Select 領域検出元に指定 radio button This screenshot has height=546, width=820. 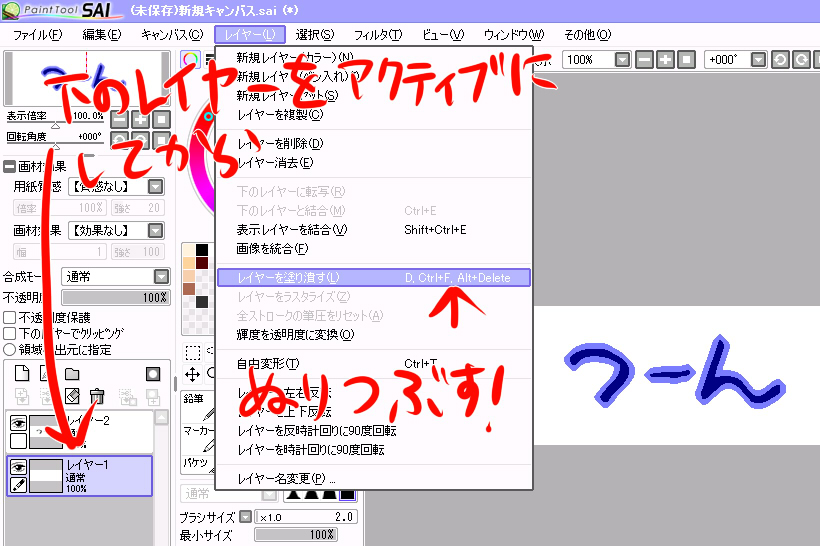coord(9,349)
